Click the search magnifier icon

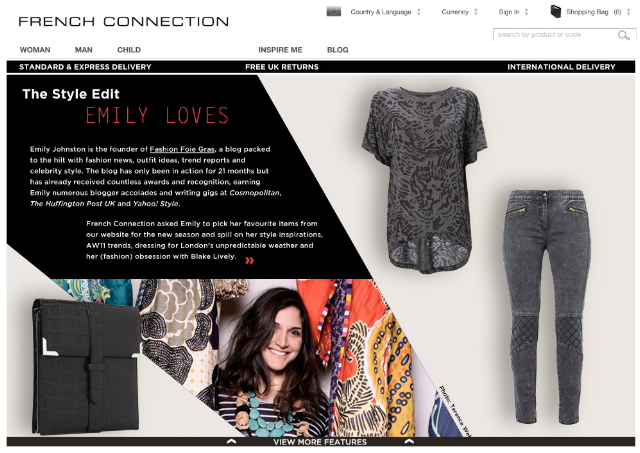coord(623,36)
